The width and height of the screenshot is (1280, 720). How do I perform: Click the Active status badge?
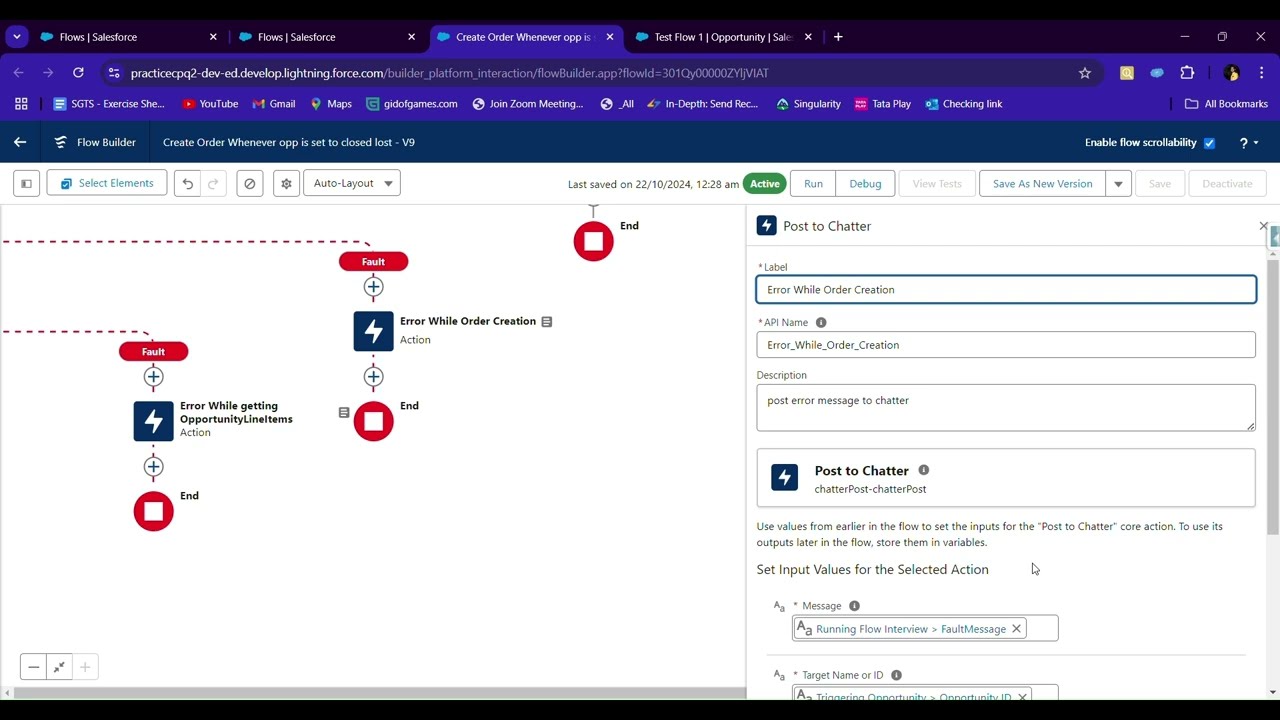click(765, 184)
